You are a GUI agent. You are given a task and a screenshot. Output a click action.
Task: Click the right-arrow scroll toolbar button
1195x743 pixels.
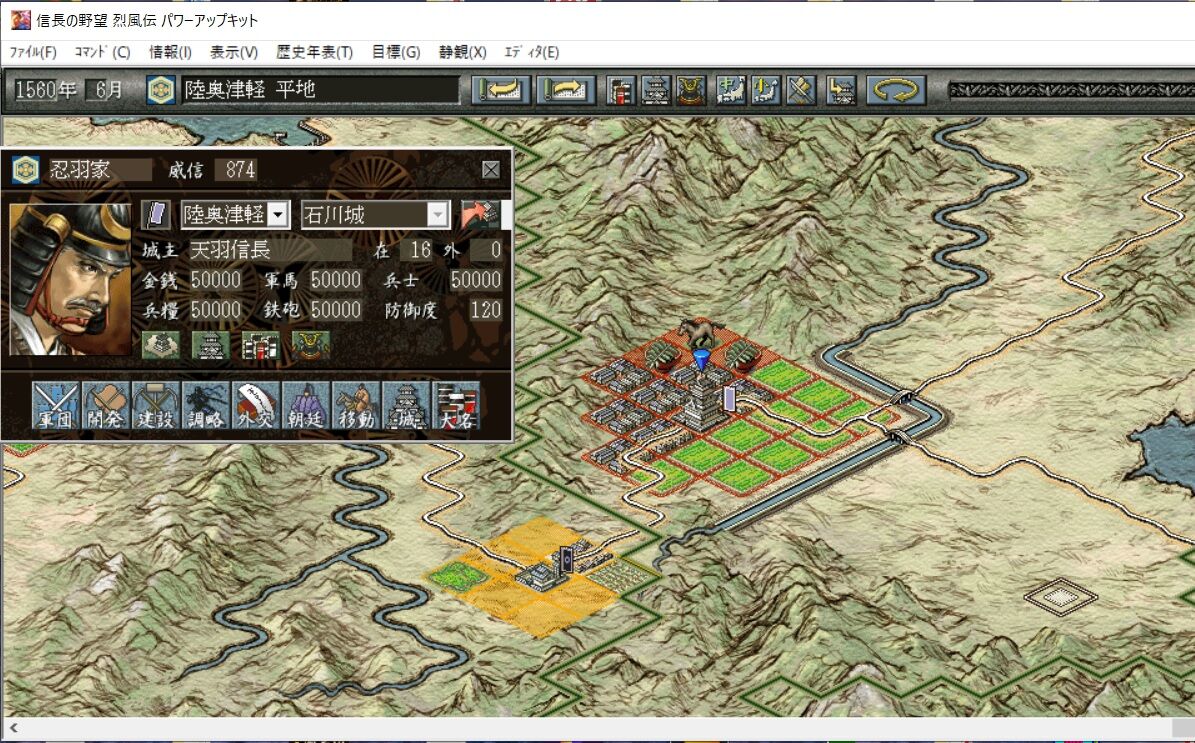565,90
